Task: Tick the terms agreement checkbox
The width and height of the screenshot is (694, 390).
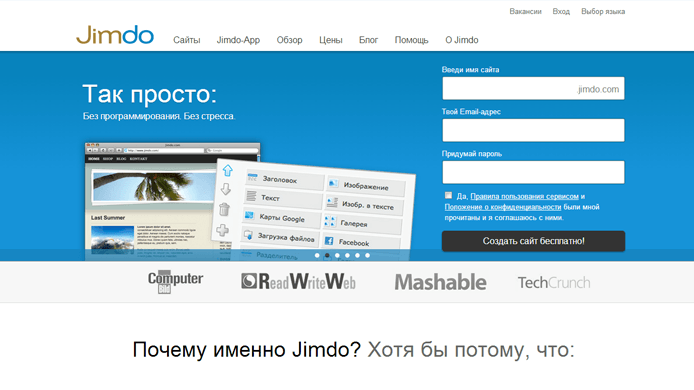Action: [x=448, y=195]
